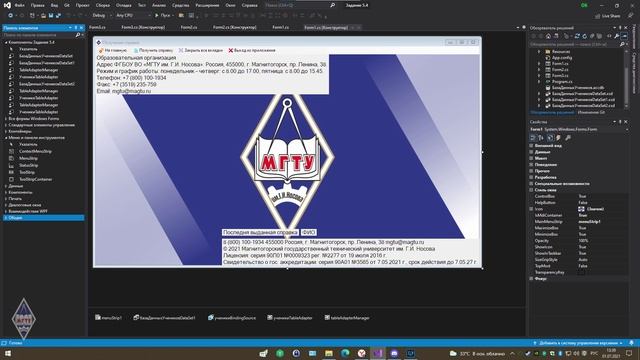Image resolution: width=640 pixels, height=360 pixels.
Task: Open the Сборка menu
Action: click(x=102, y=5)
